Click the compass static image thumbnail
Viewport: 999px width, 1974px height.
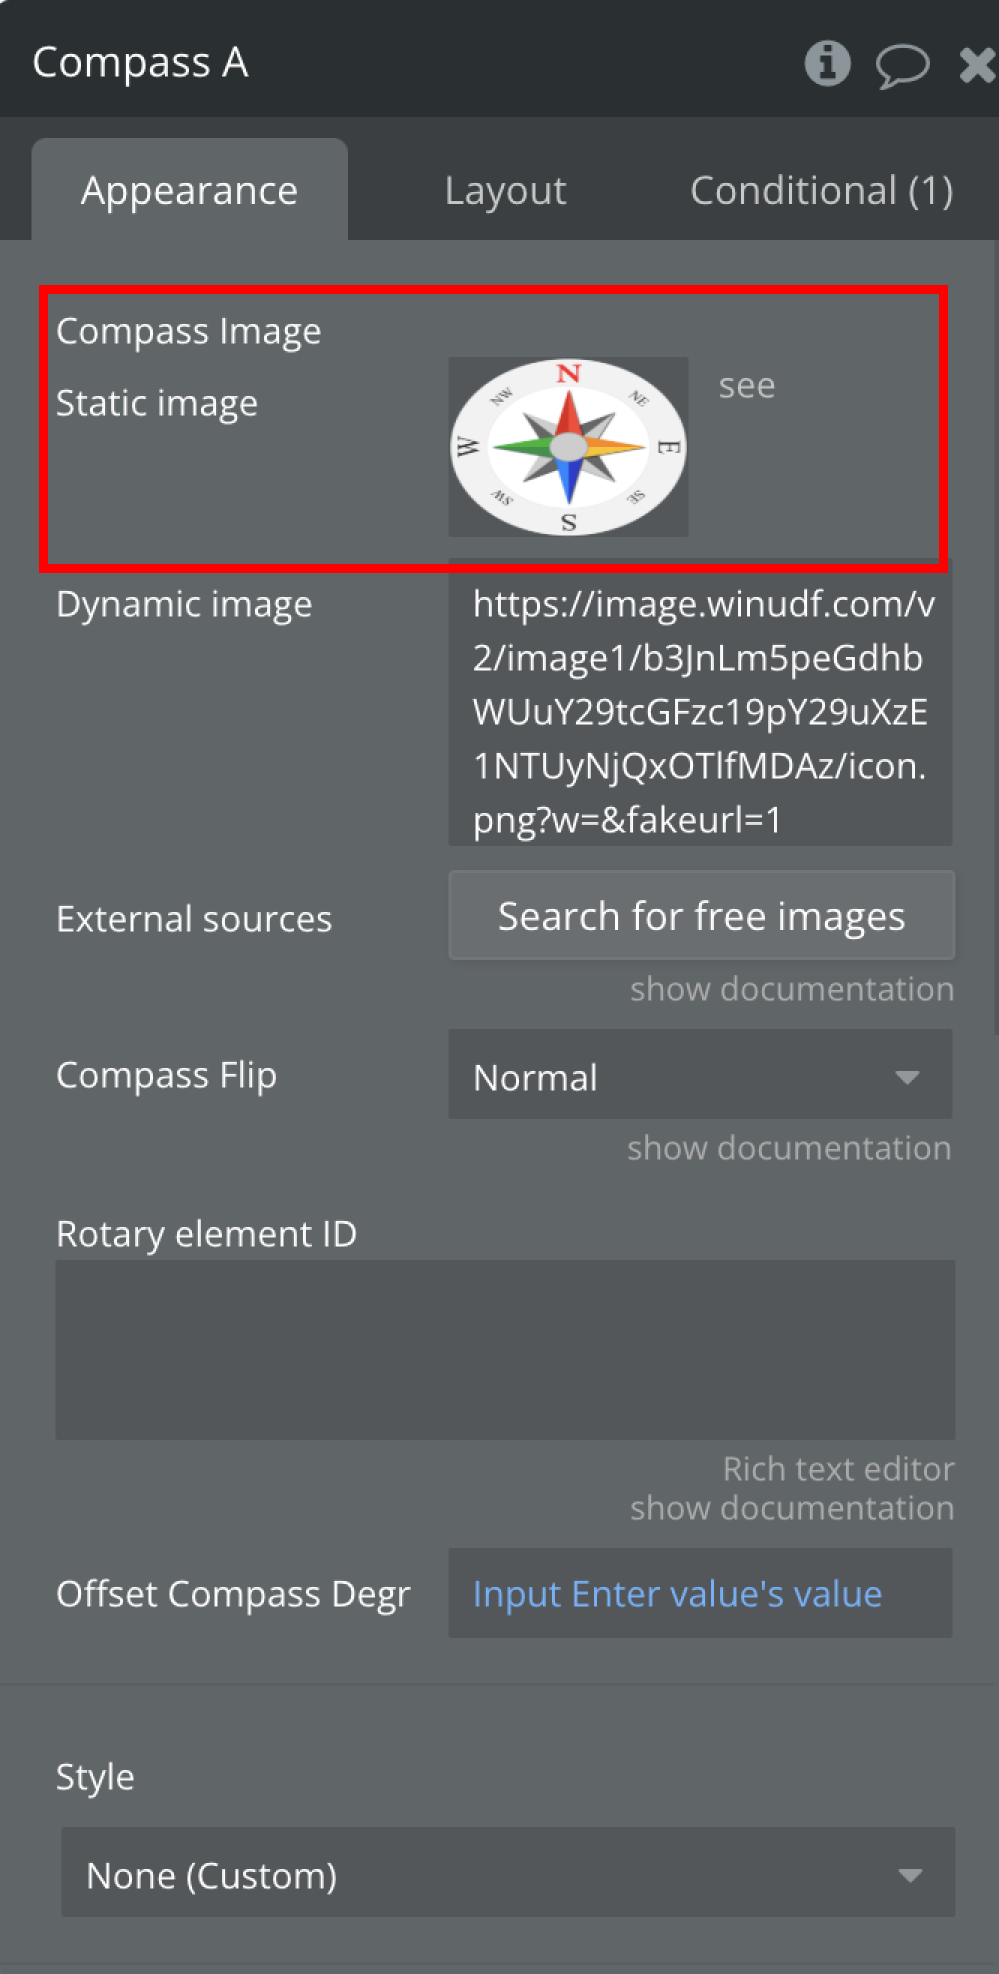[568, 447]
